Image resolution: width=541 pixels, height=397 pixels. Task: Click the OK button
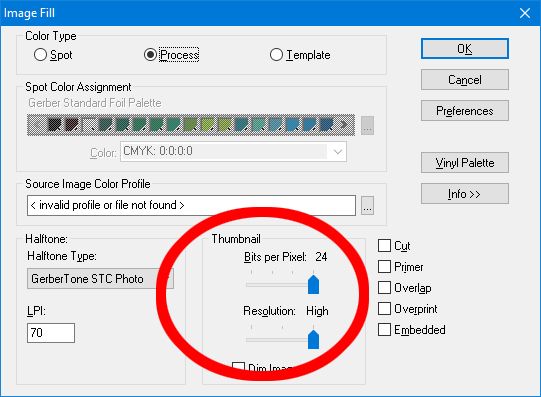pyautogui.click(x=464, y=49)
